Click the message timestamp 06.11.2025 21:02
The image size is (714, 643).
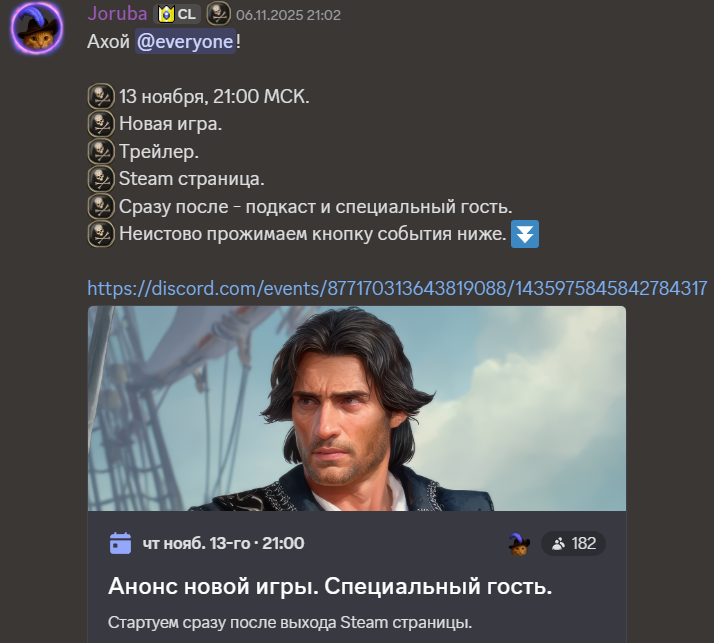tap(288, 15)
